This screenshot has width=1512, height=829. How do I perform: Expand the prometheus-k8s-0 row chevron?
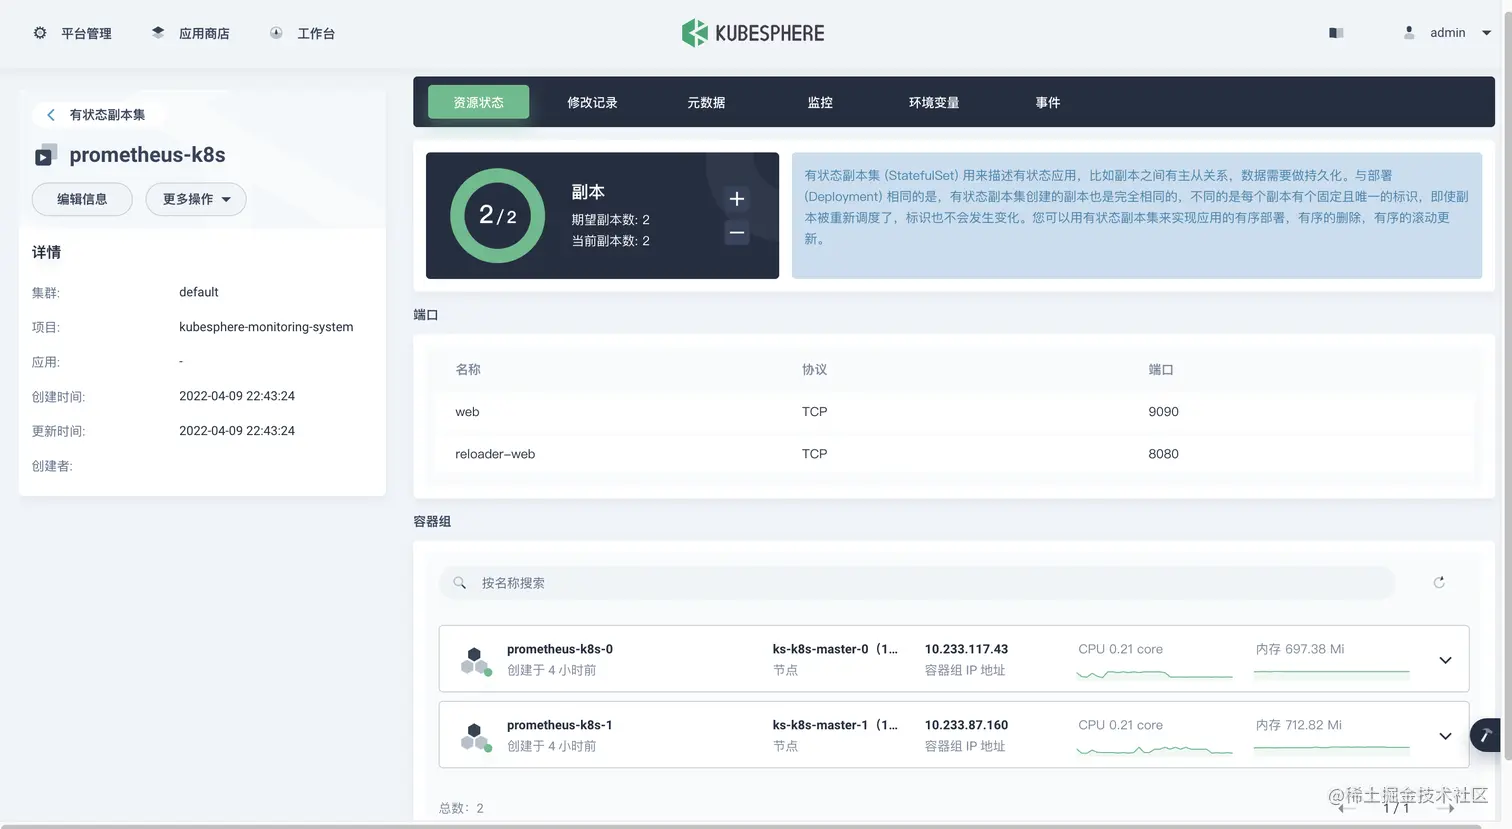point(1445,660)
